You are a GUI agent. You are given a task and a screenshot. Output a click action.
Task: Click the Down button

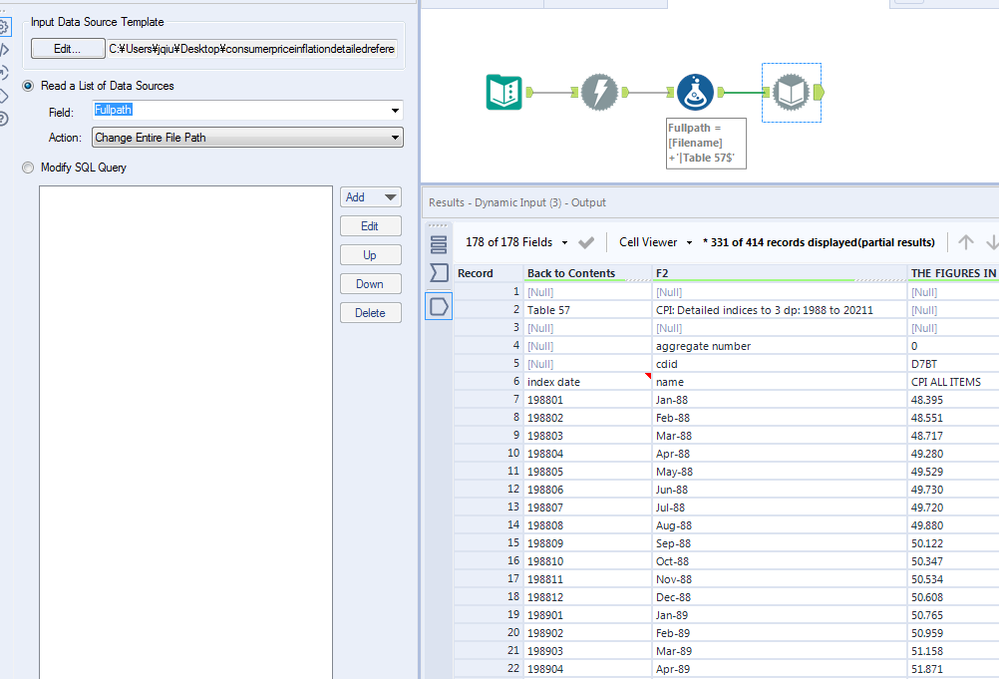pyautogui.click(x=370, y=284)
